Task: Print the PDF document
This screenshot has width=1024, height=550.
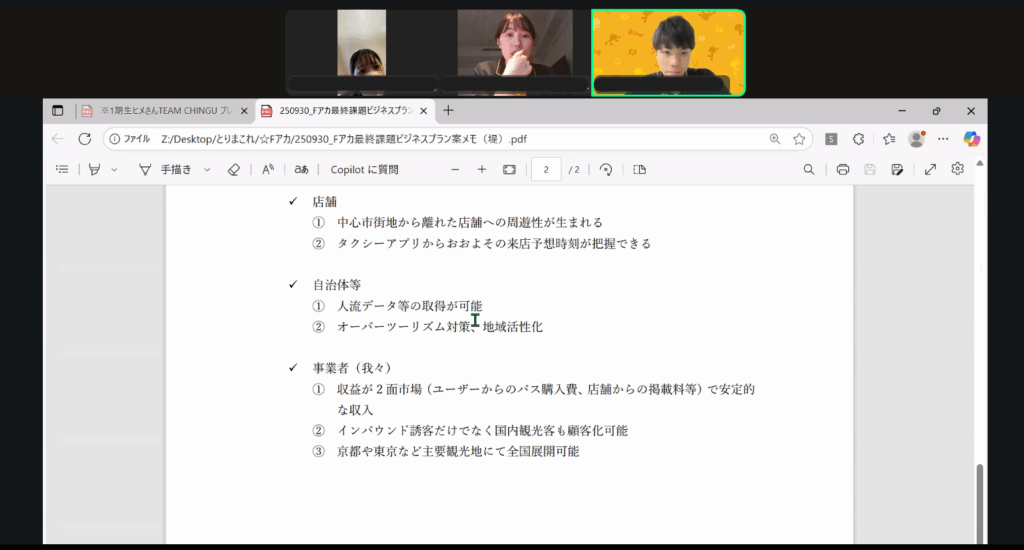Action: [843, 170]
